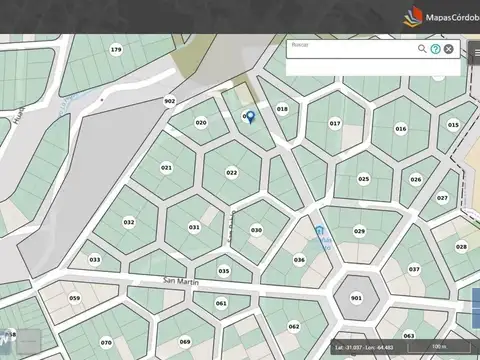Click the San Martín street label
The width and height of the screenshot is (480, 360).
pyautogui.click(x=181, y=281)
